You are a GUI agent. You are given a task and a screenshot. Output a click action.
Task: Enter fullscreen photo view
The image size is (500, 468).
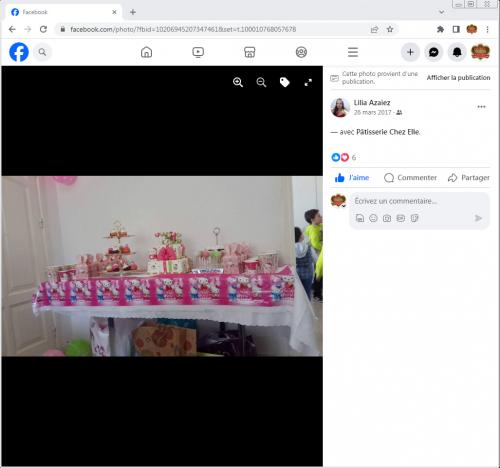pos(308,82)
